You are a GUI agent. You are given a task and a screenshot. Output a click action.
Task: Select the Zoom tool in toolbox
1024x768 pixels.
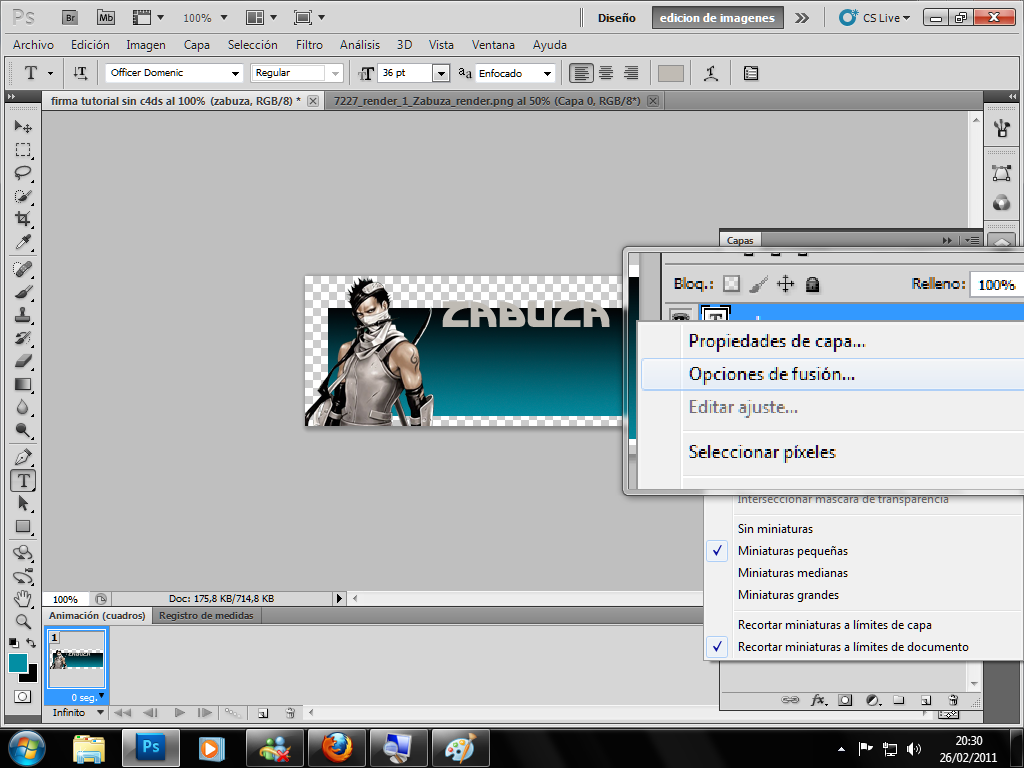pos(23,622)
